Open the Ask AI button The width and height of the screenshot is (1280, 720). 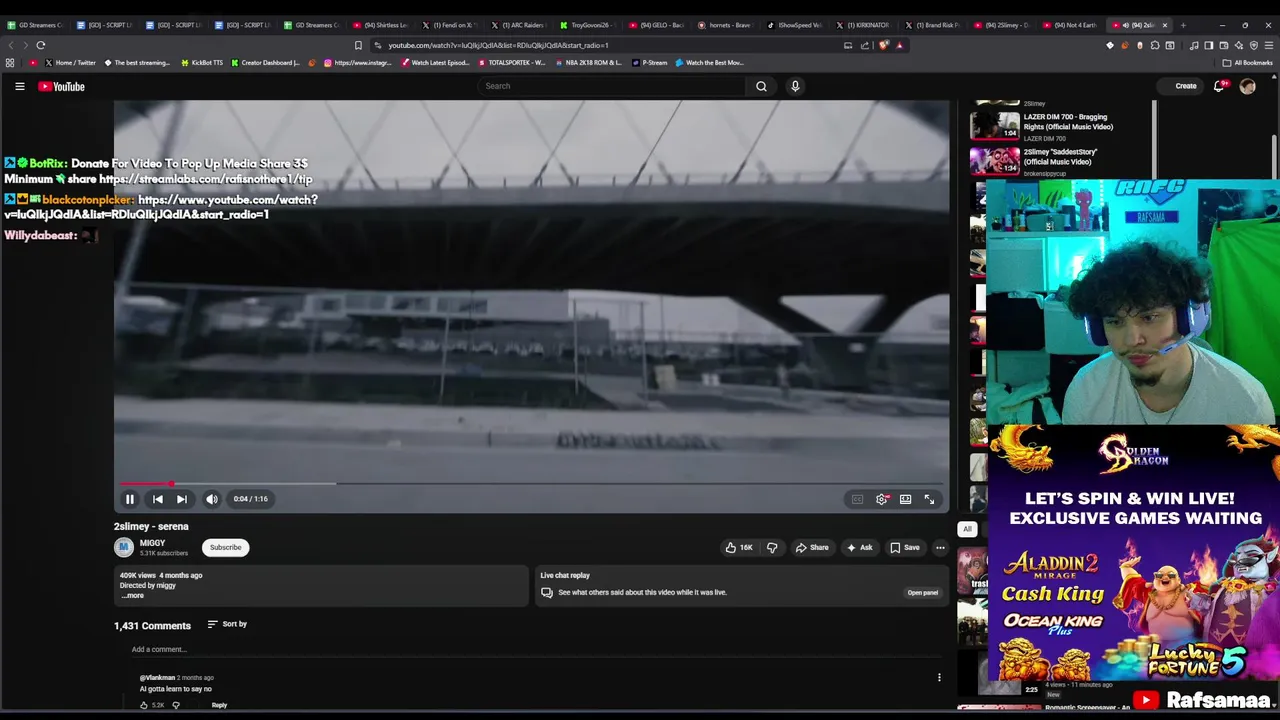859,547
